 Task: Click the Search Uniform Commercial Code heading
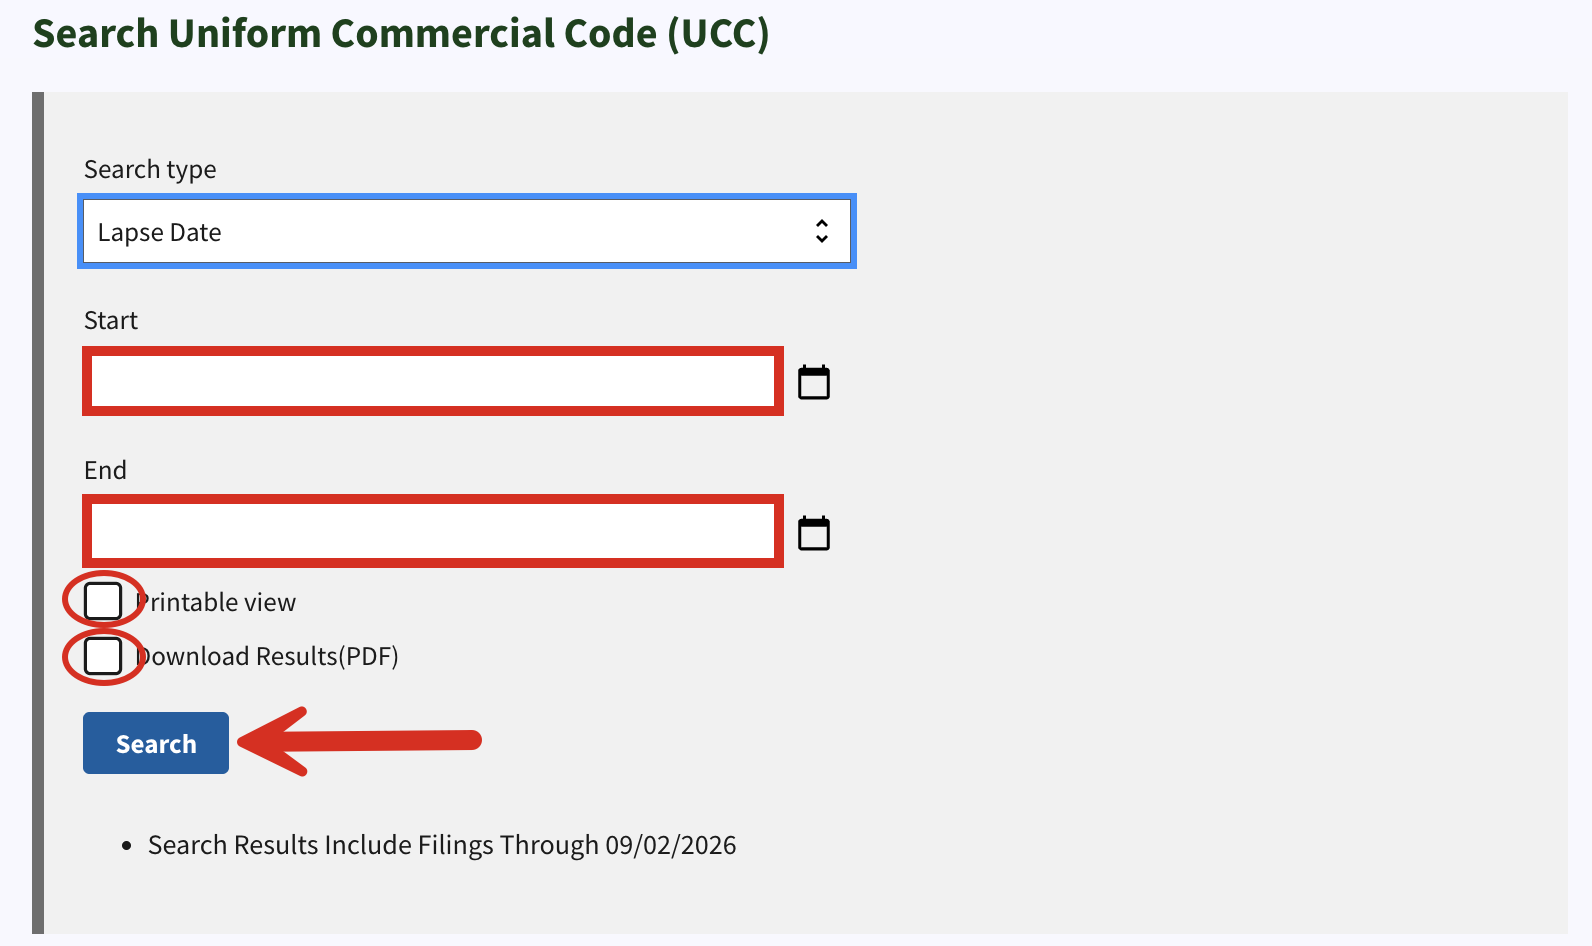[401, 33]
